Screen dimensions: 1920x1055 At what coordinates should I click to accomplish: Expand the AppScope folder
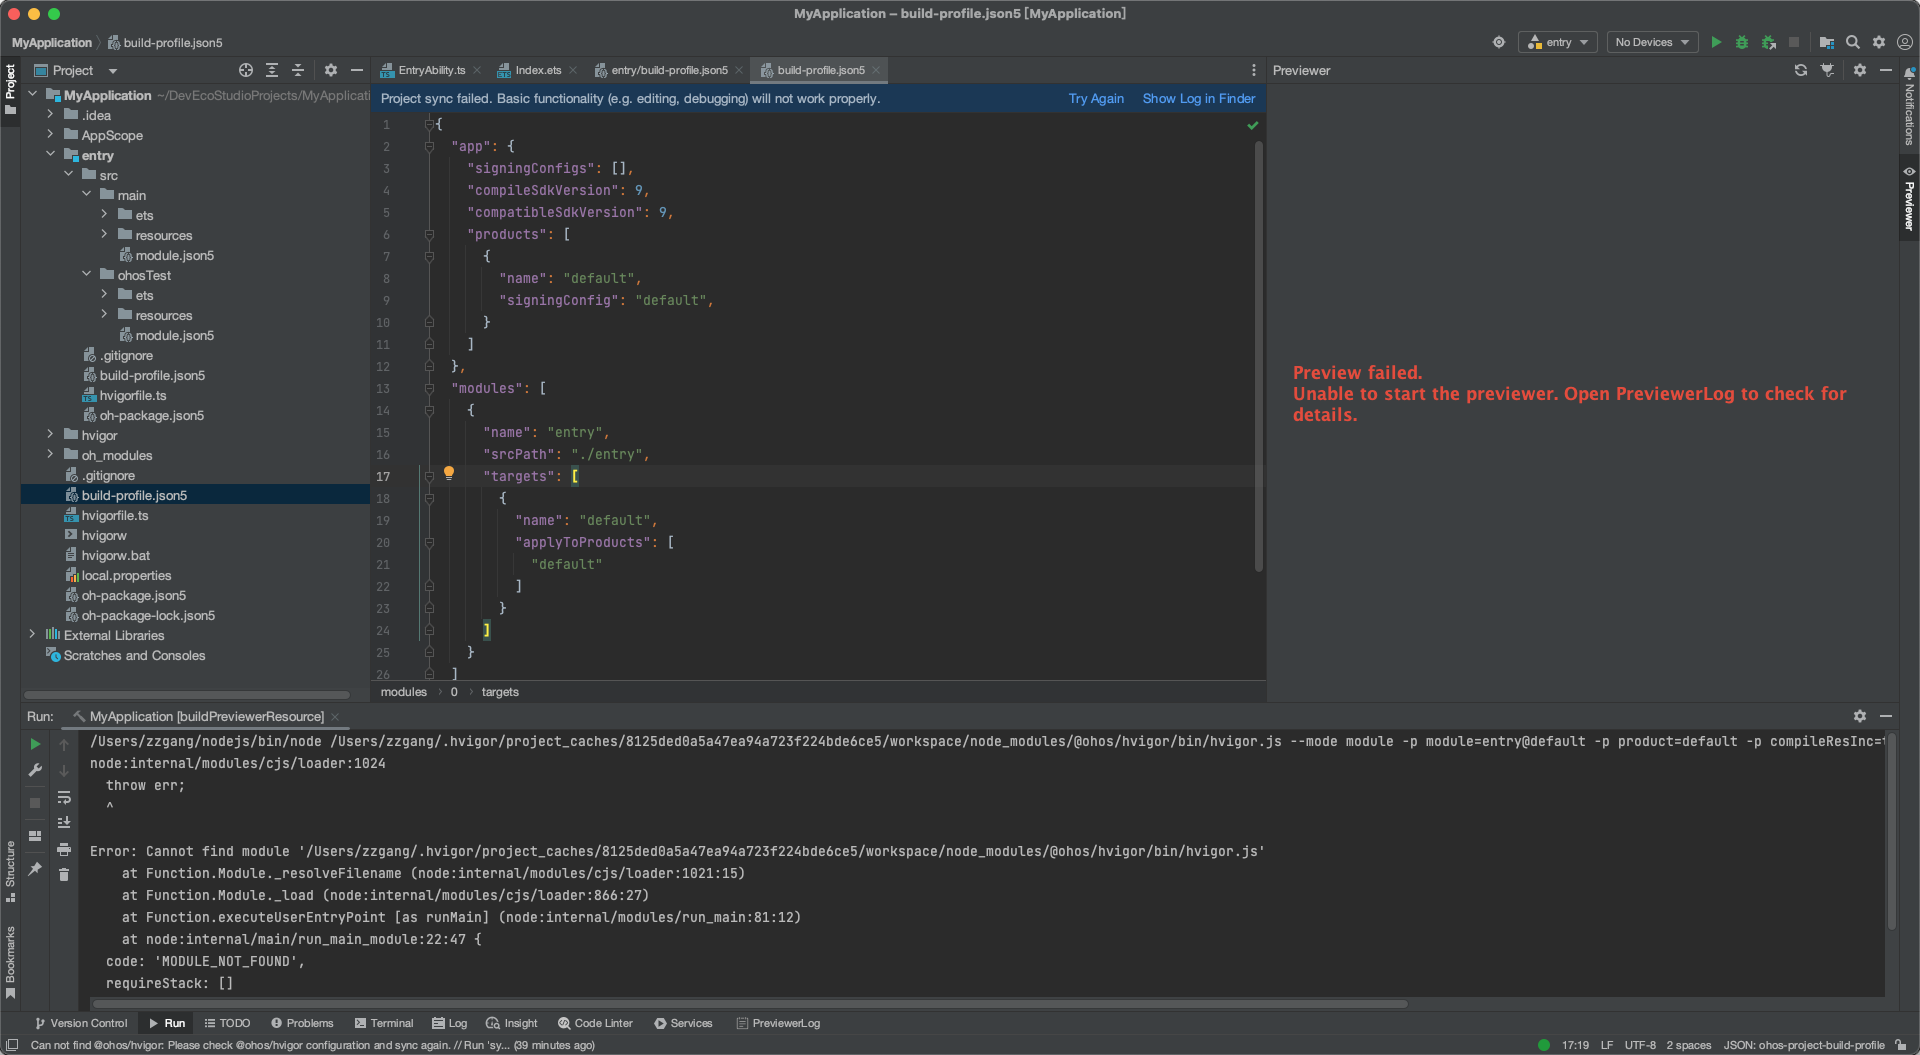pyautogui.click(x=50, y=135)
